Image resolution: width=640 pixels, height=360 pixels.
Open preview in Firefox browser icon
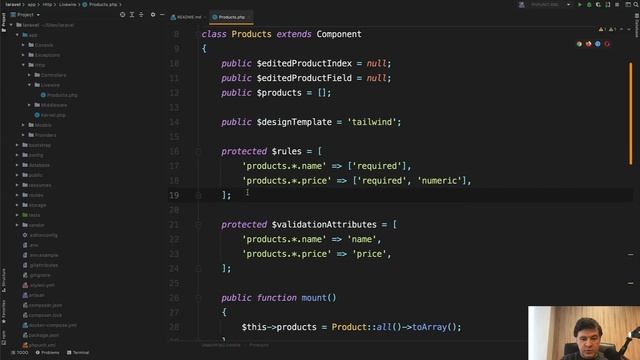(x=589, y=44)
